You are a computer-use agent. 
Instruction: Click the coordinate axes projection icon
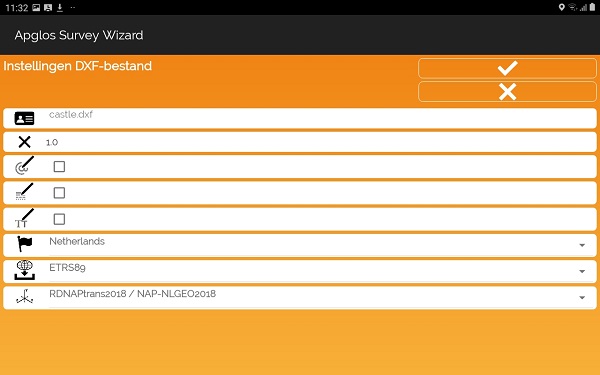pos(24,297)
